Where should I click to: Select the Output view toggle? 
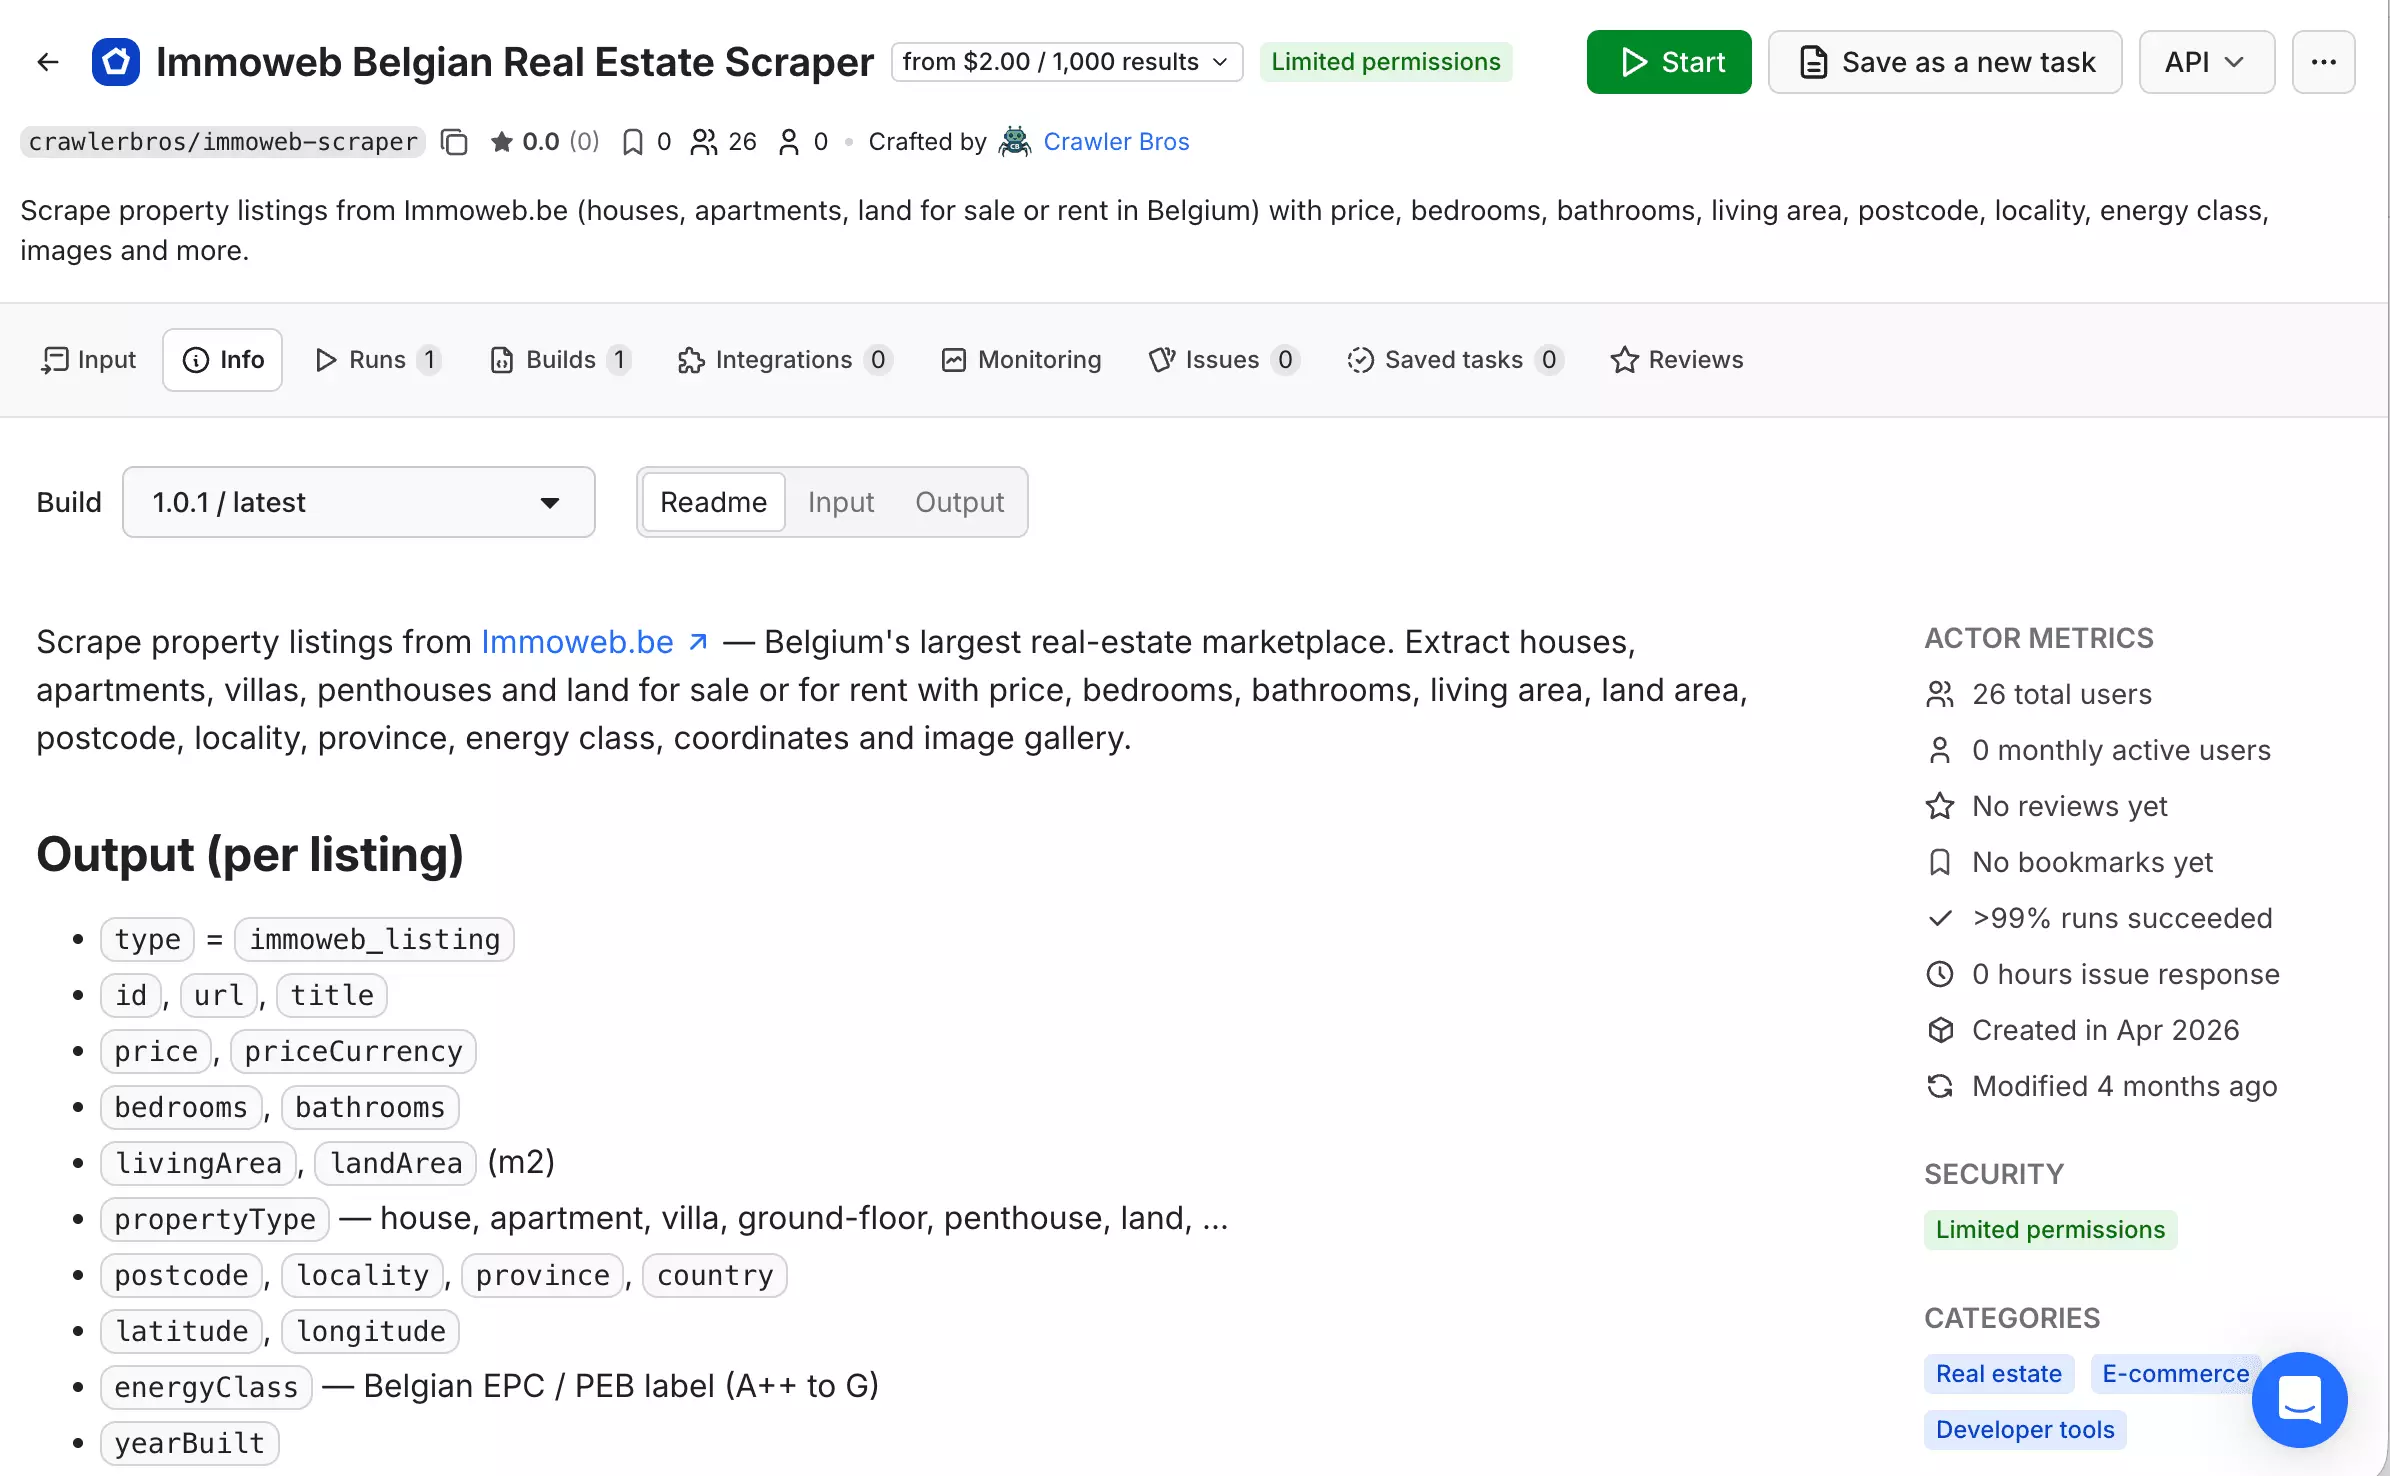[959, 502]
